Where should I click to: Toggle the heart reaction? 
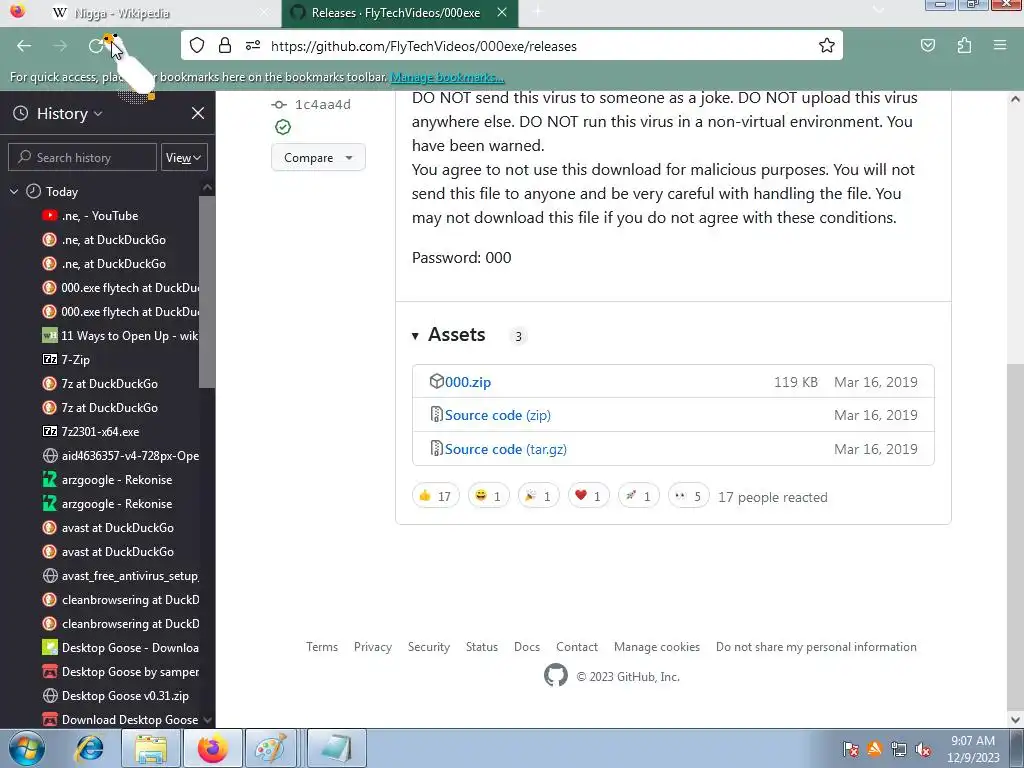tap(588, 496)
